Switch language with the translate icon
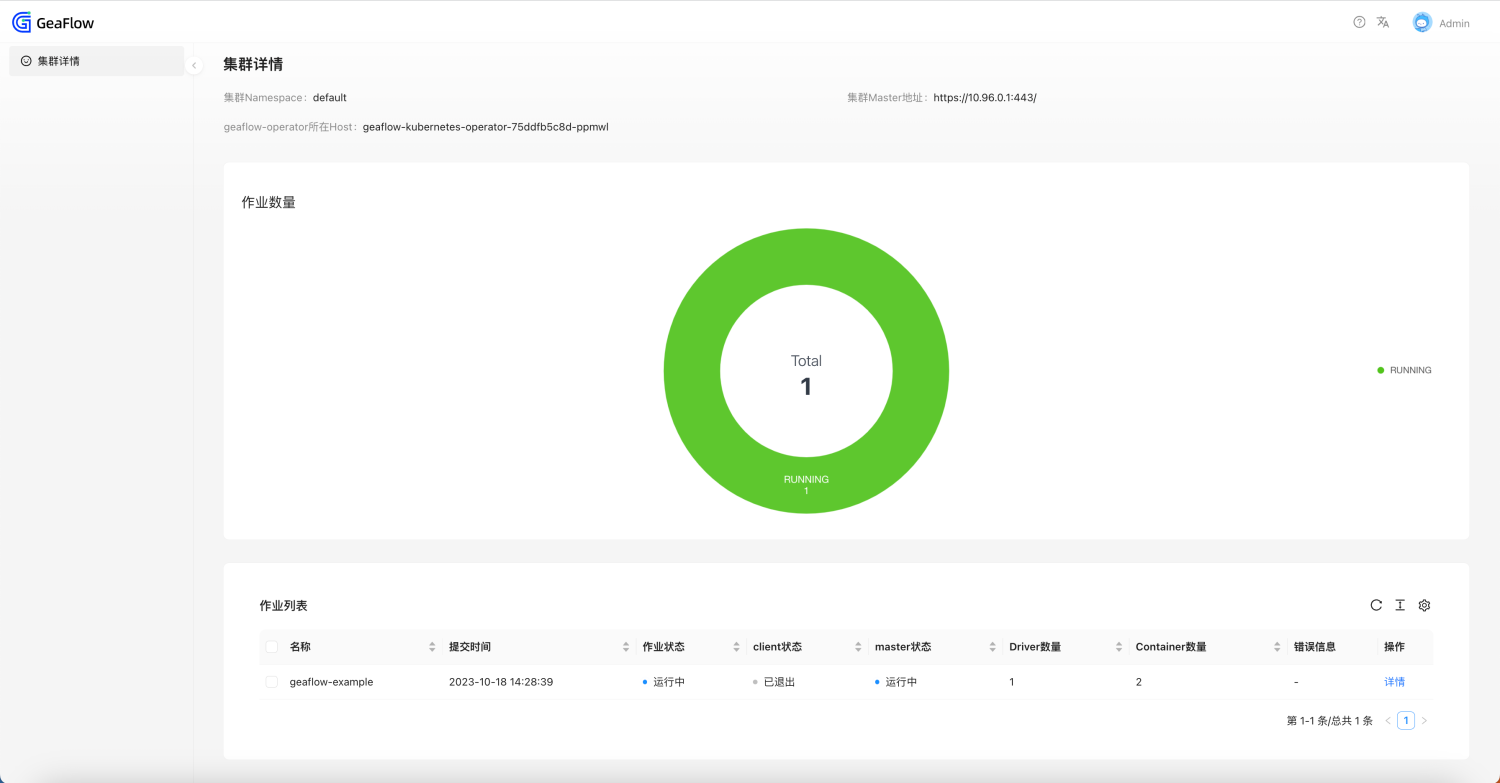The width and height of the screenshot is (1500, 783). click(1383, 22)
